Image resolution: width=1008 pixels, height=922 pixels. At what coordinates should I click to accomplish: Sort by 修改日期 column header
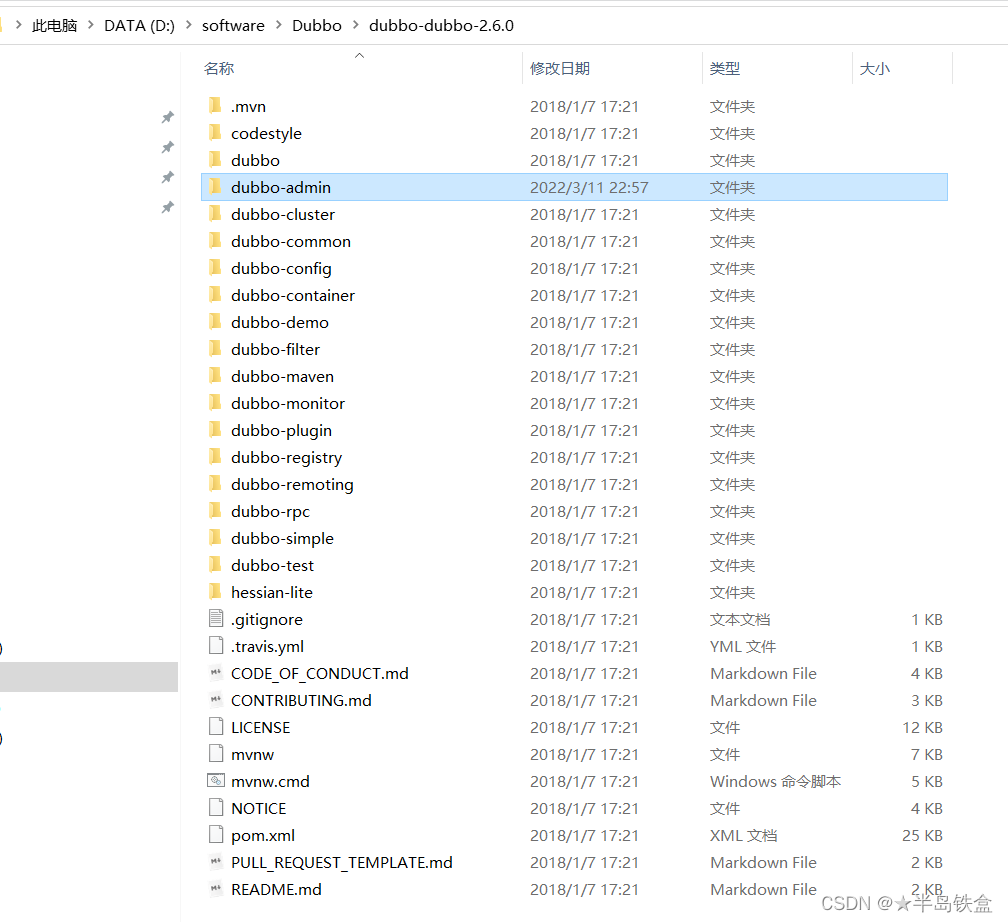click(x=560, y=68)
